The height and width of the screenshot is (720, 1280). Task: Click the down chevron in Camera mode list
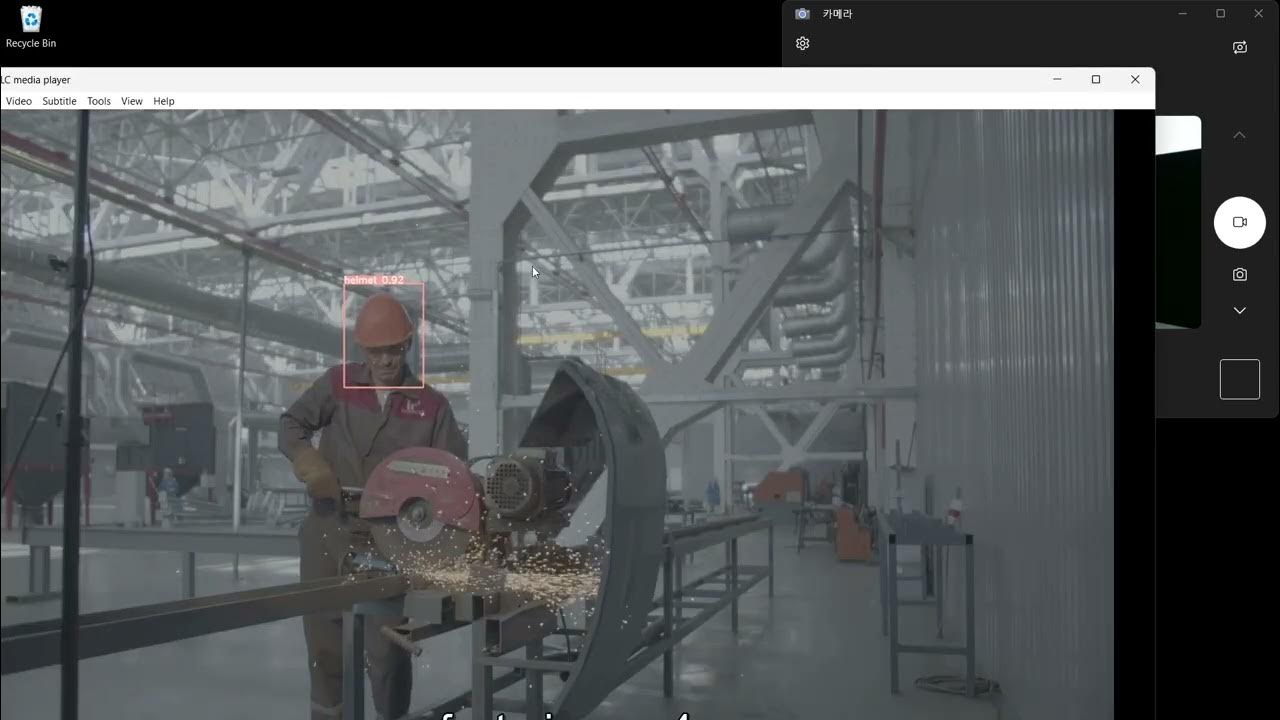[1239, 311]
